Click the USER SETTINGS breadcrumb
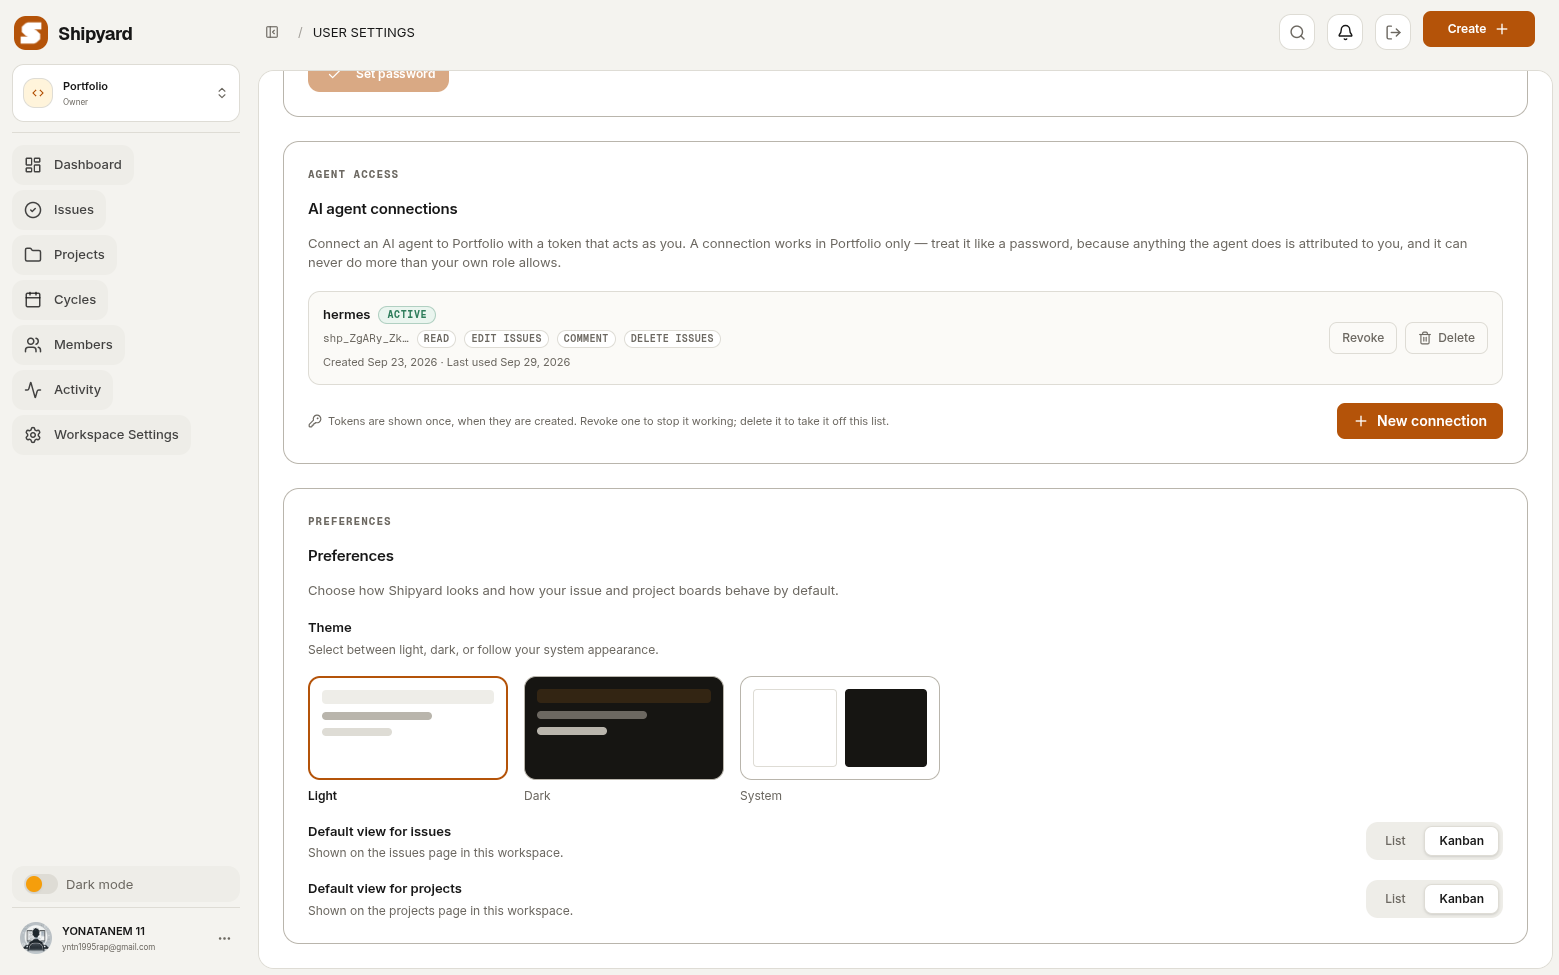 [x=363, y=32]
